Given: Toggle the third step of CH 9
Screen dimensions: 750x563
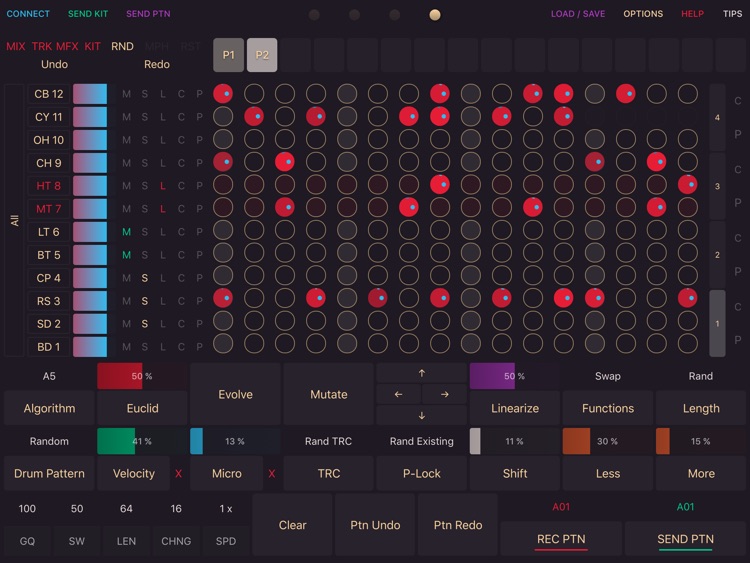Looking at the screenshot, I should tap(285, 162).
